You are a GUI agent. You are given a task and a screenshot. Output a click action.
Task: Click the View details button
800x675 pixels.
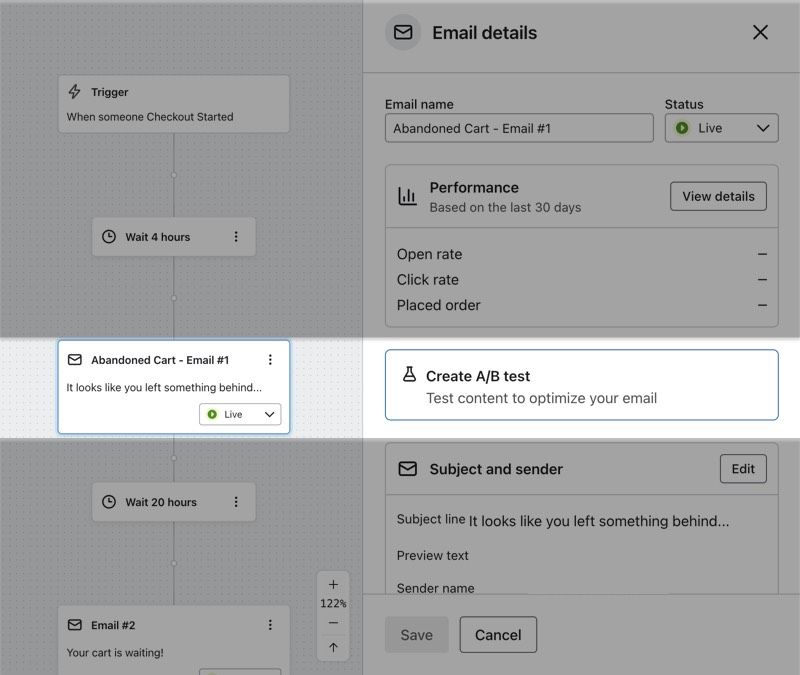pyautogui.click(x=718, y=196)
